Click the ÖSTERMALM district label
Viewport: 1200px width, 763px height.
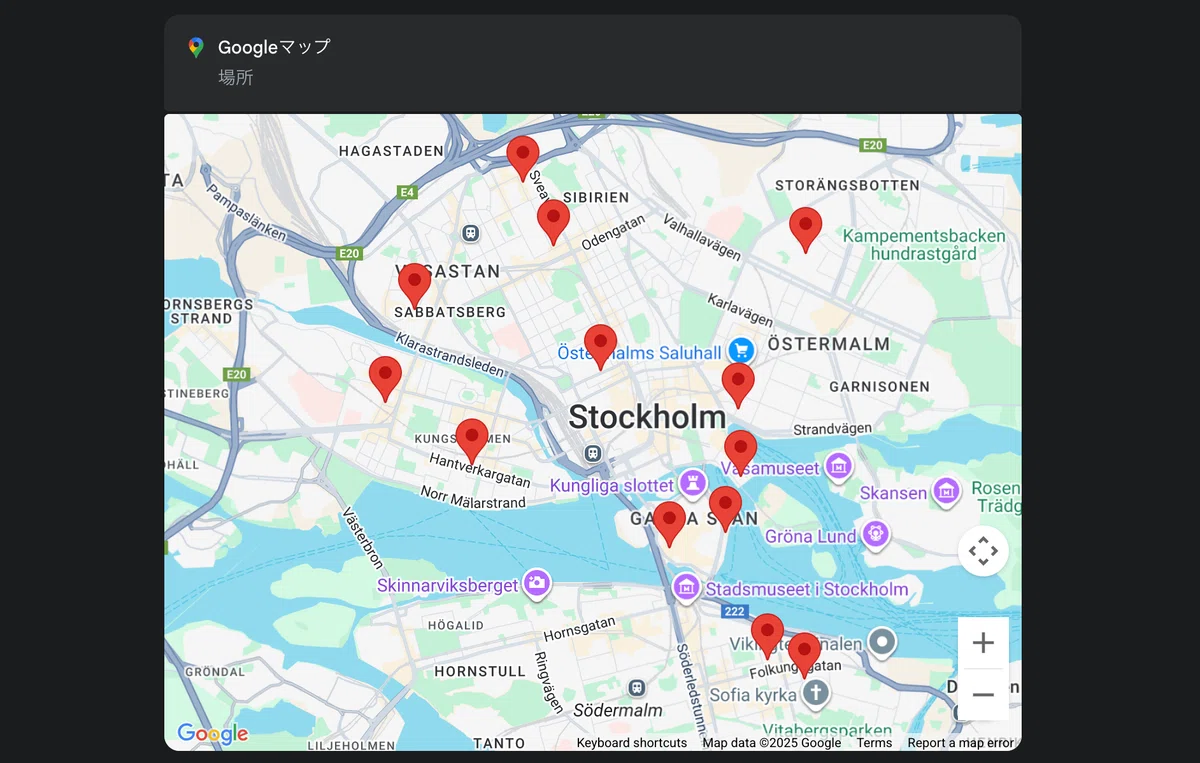point(829,344)
